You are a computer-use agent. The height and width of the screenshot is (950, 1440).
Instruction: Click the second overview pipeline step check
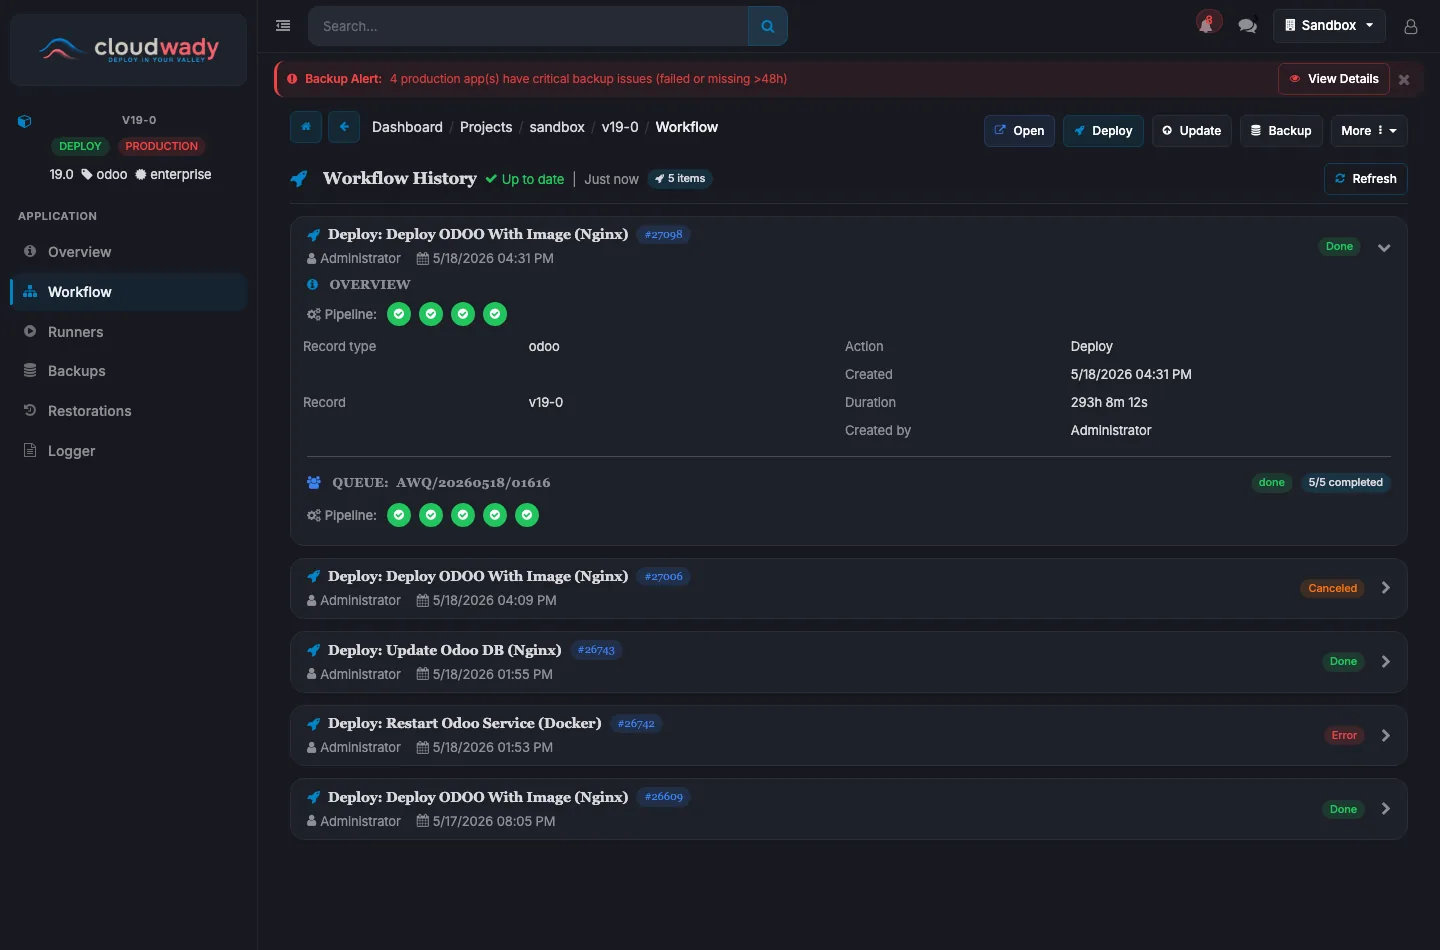point(431,314)
